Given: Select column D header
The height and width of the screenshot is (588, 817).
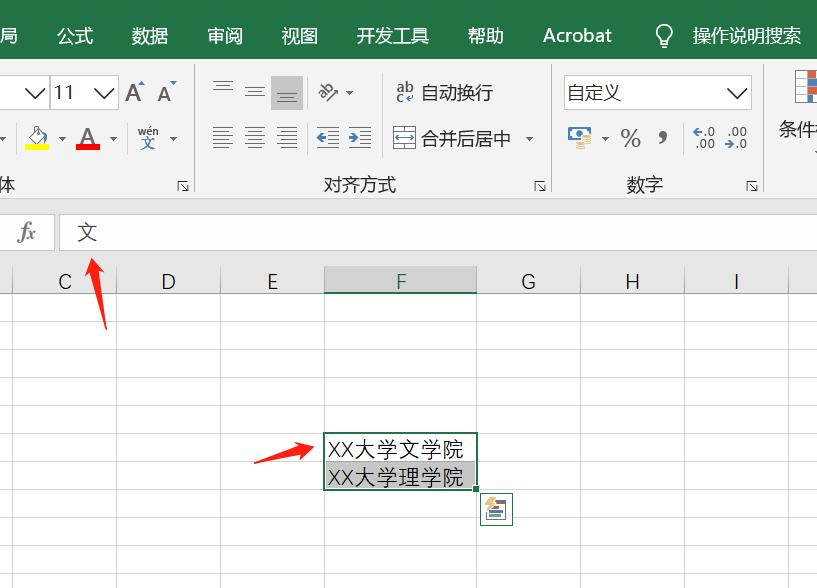Looking at the screenshot, I should (168, 281).
